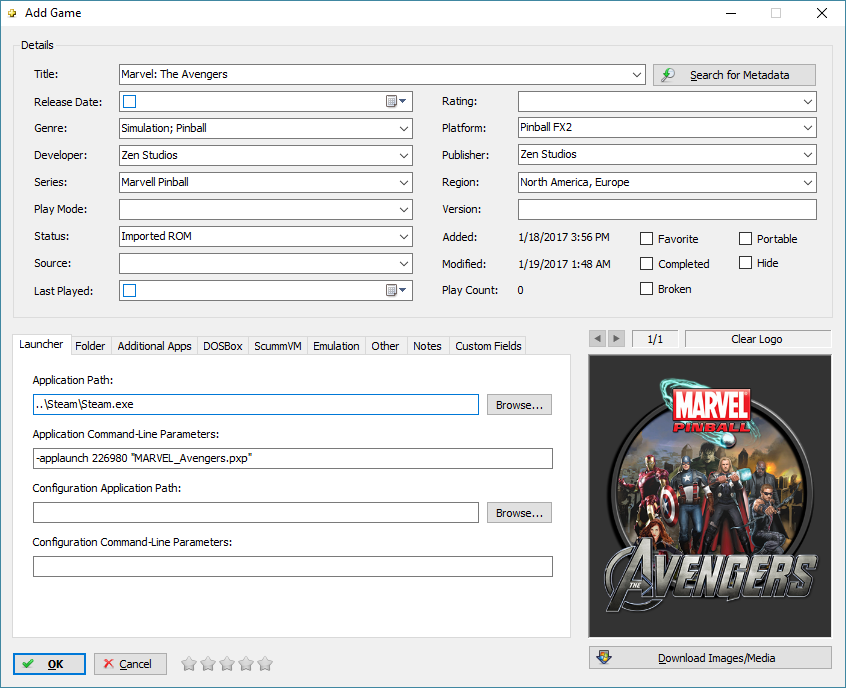Set rating to five stars
The height and width of the screenshot is (688, 846).
tap(265, 664)
